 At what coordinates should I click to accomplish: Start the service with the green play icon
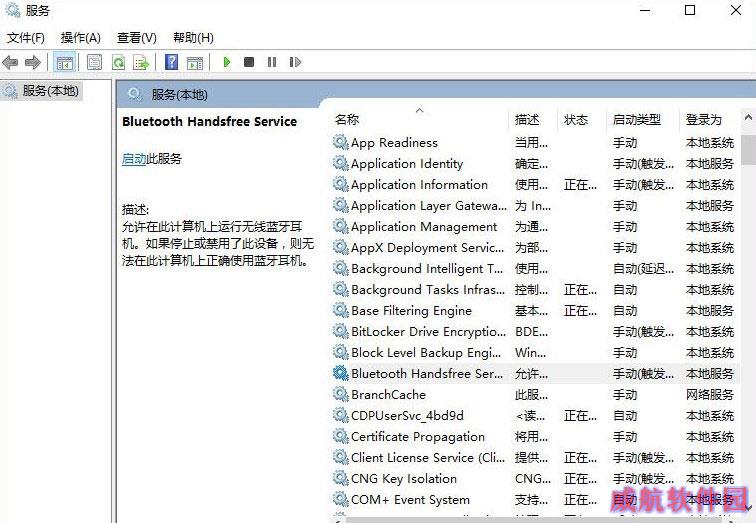point(227,62)
